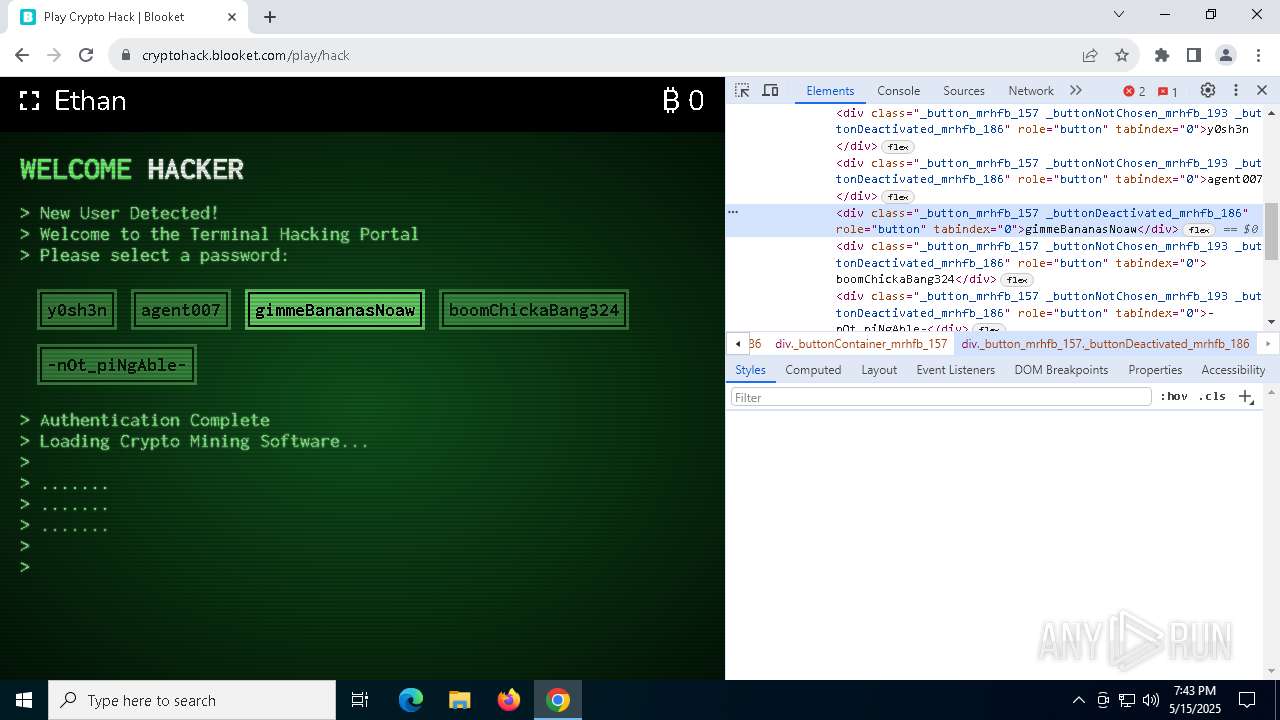Choose the -nOt_piNgAble- password button
1280x720 pixels.
[x=117, y=365]
